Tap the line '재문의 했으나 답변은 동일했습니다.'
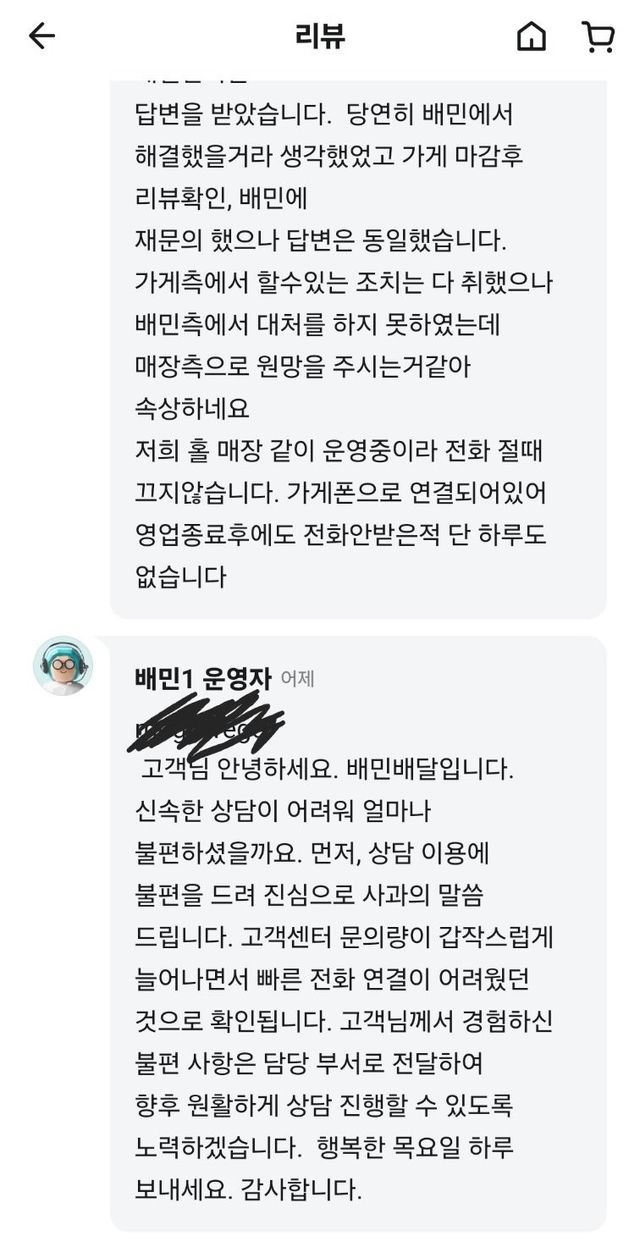The image size is (640, 1247). (x=321, y=241)
